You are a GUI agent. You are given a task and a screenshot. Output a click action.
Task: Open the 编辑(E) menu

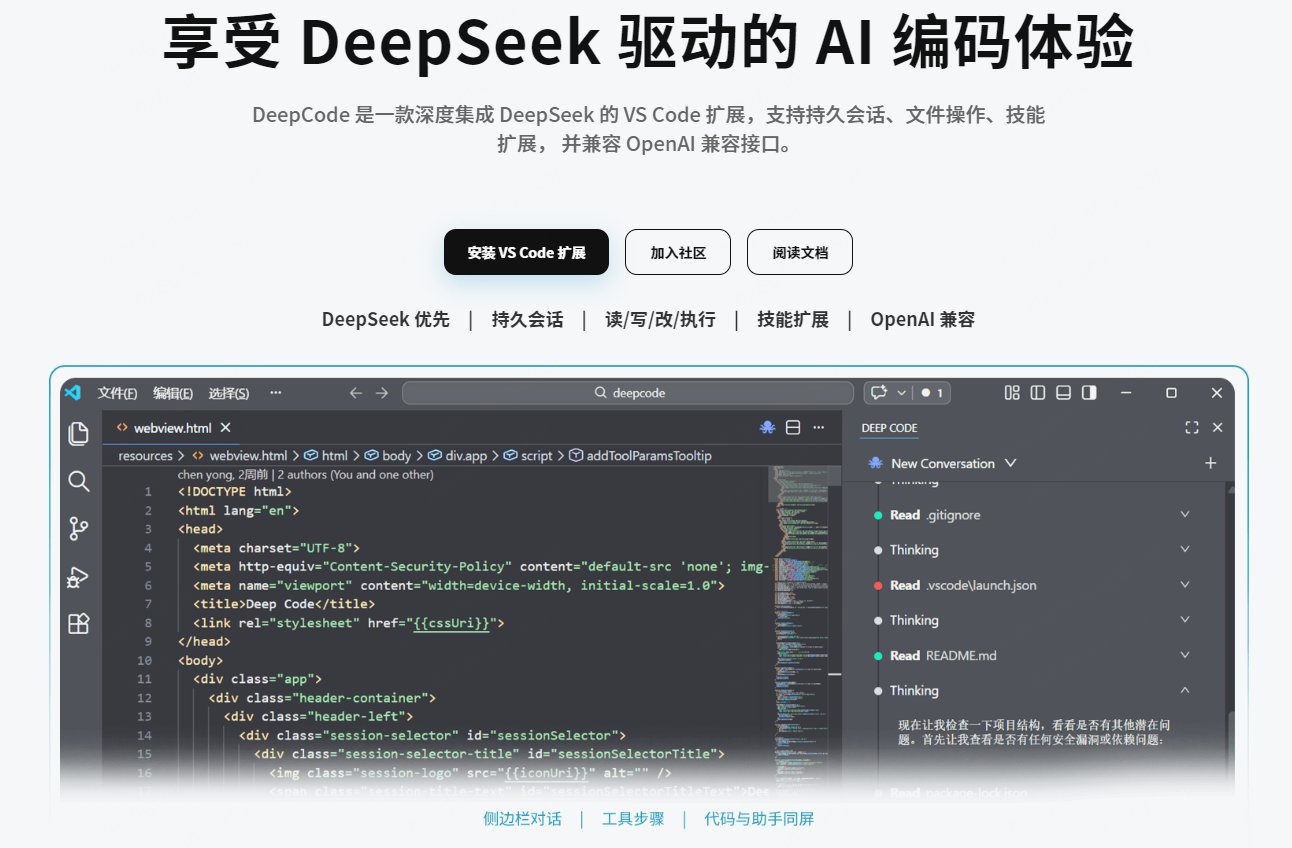click(x=173, y=393)
